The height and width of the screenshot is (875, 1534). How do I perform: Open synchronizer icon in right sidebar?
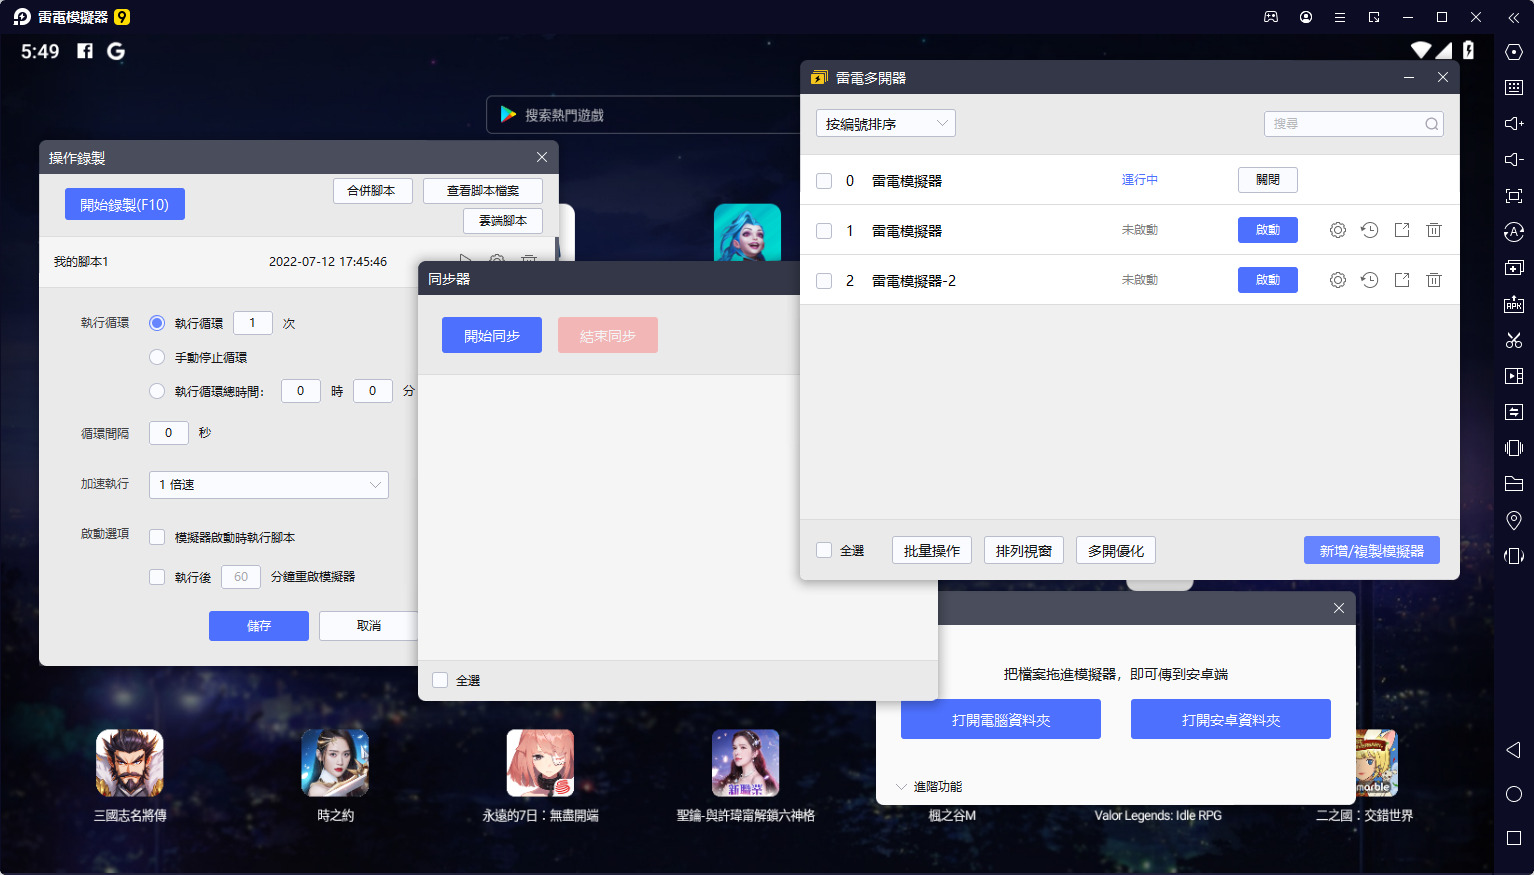tap(1514, 412)
